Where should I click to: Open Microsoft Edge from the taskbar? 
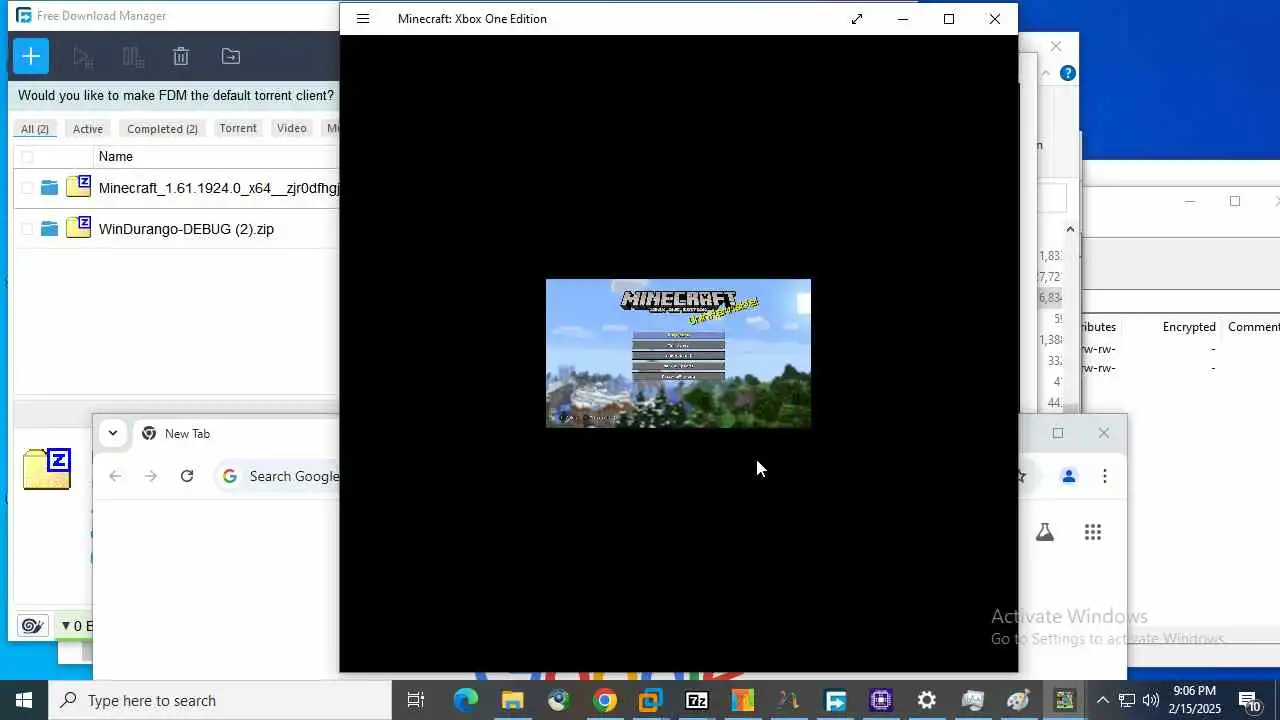(x=466, y=700)
